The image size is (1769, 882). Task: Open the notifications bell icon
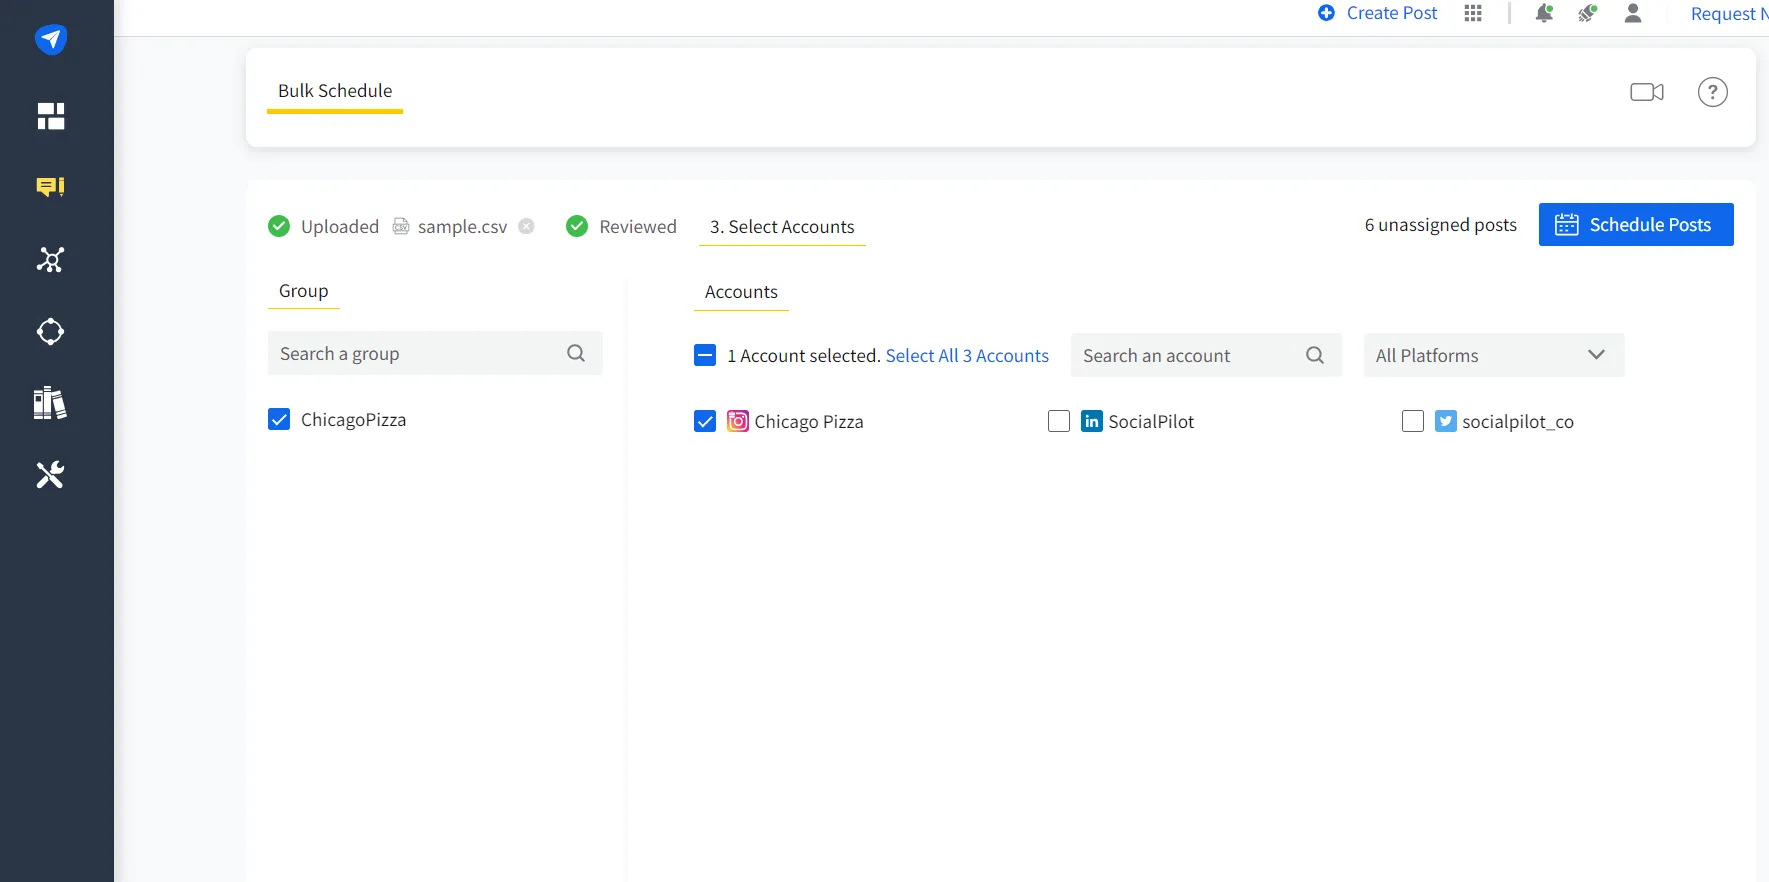point(1544,13)
